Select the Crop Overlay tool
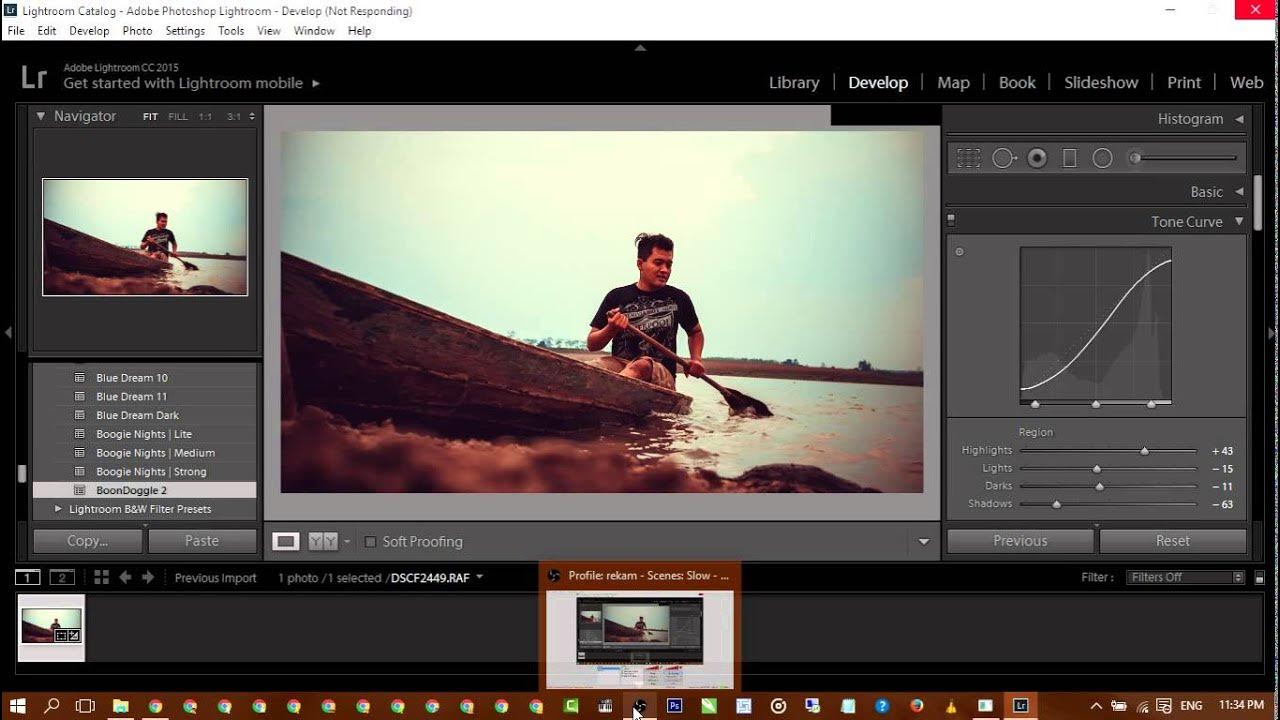The image size is (1280, 720). (968, 158)
